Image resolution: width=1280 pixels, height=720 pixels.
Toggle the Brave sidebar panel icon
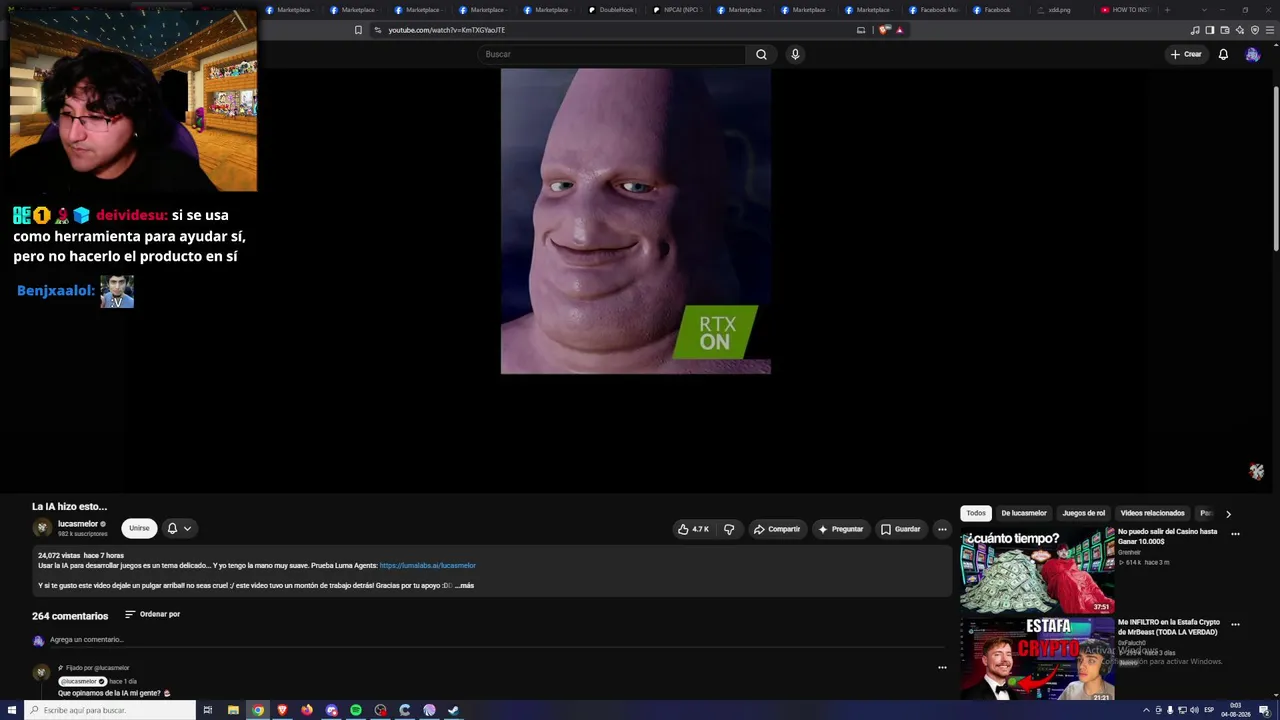click(x=1210, y=30)
